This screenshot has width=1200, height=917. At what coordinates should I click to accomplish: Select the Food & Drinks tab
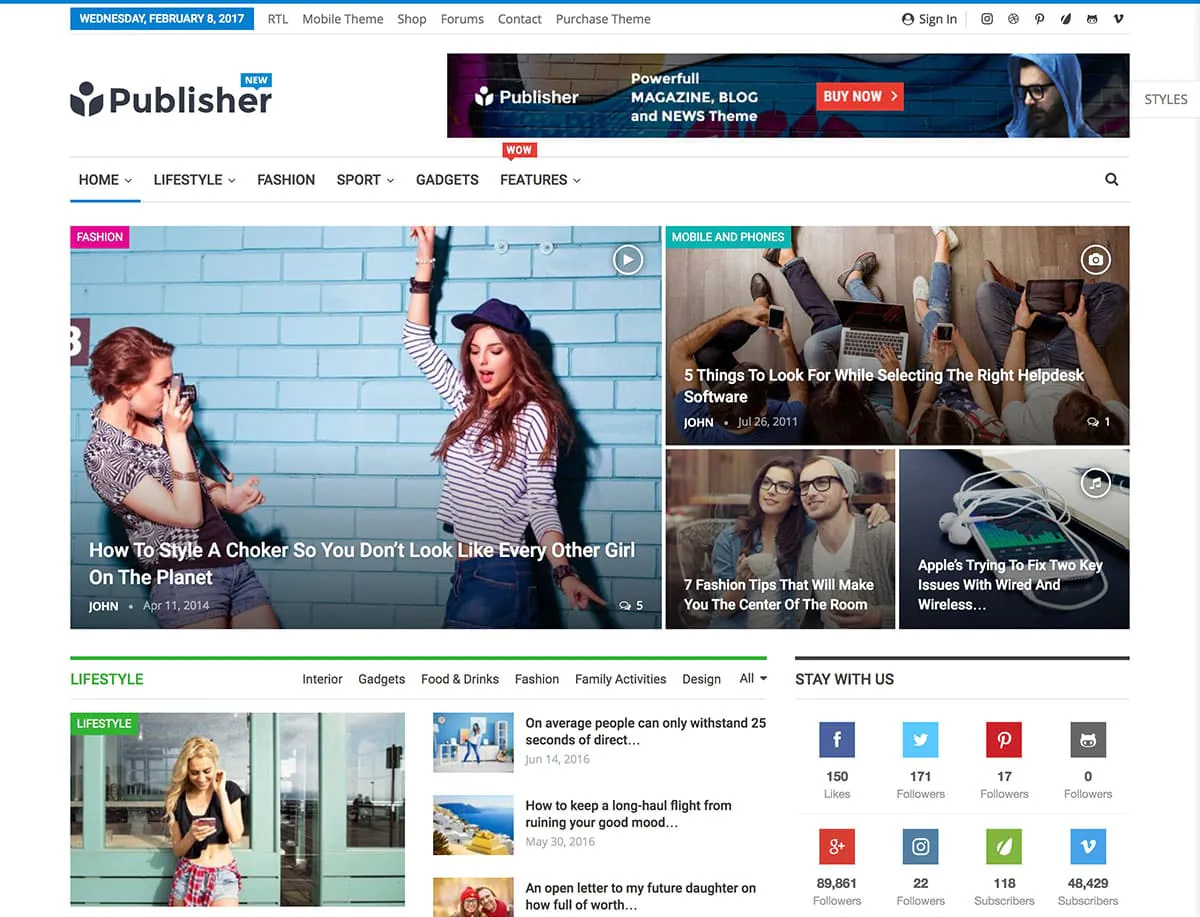tap(460, 679)
